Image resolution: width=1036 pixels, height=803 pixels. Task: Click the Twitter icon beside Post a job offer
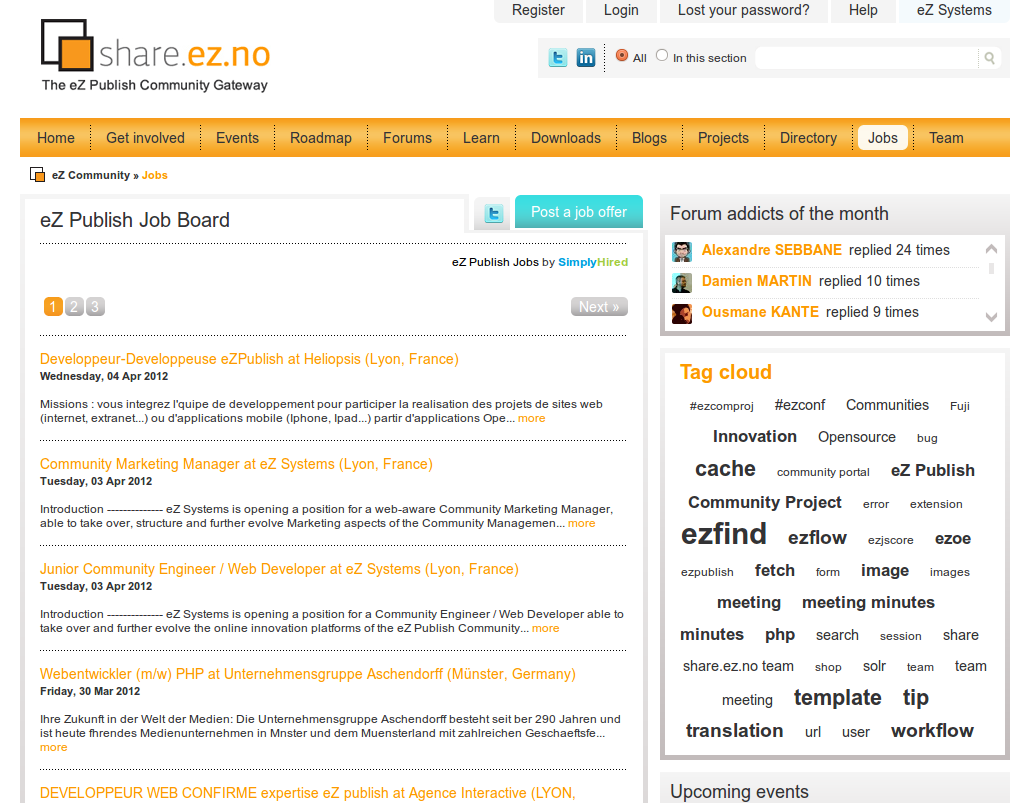click(494, 213)
